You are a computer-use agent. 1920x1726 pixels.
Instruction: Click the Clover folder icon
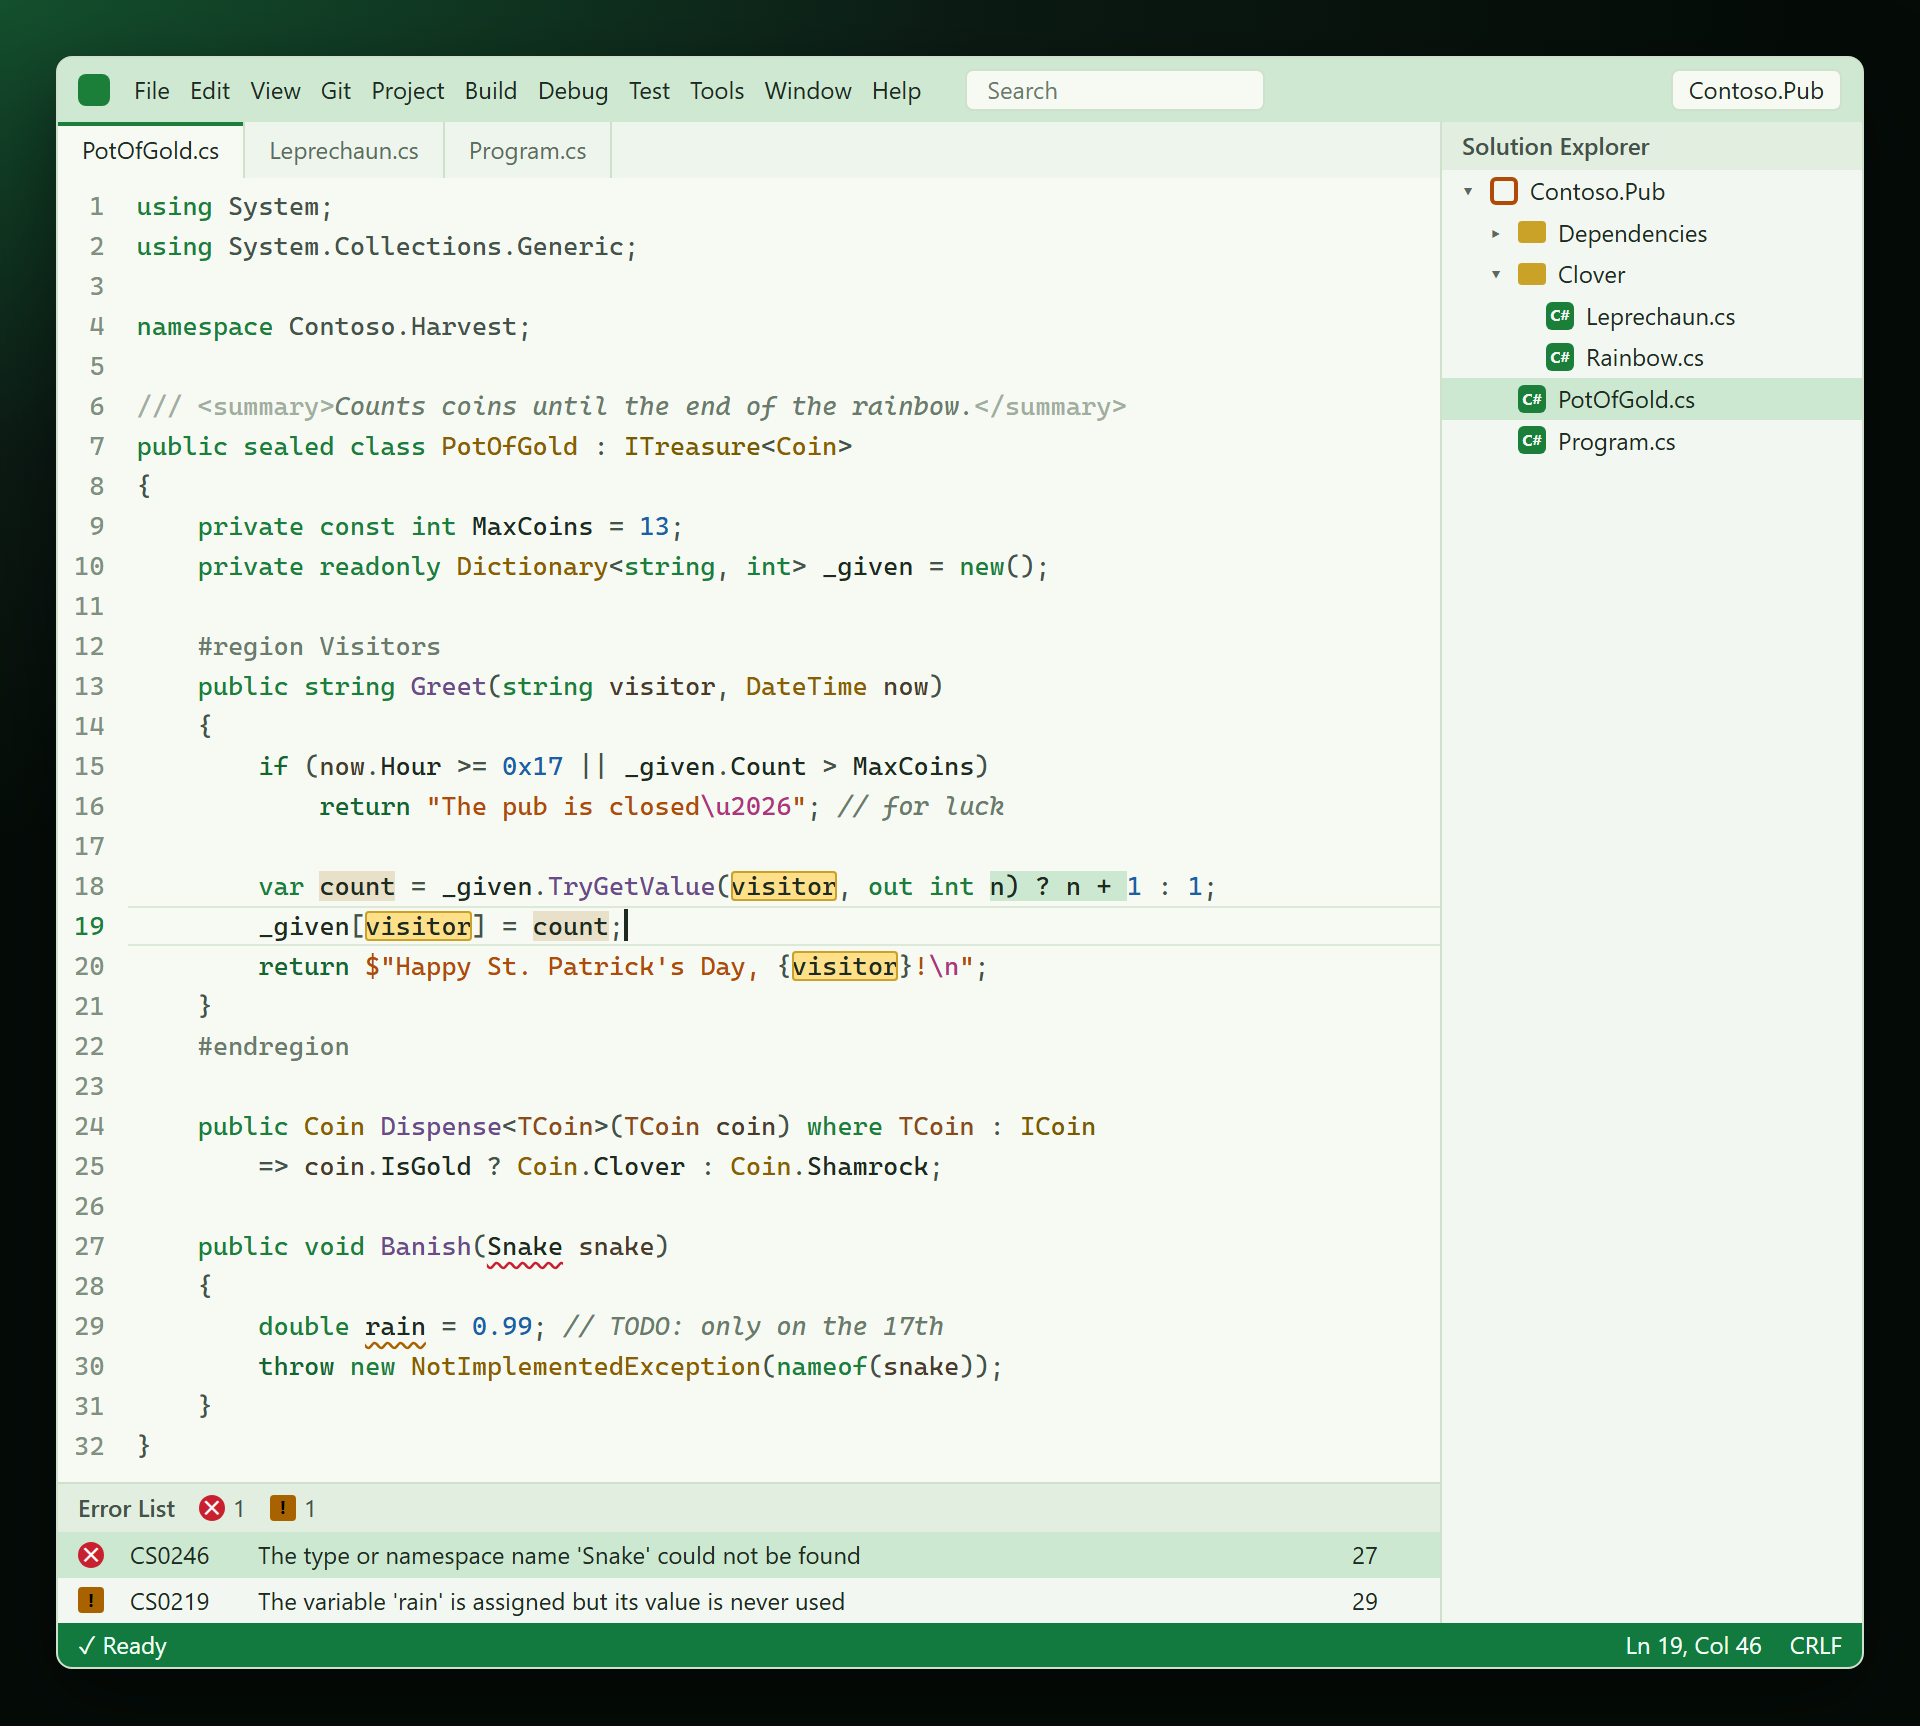[1532, 274]
